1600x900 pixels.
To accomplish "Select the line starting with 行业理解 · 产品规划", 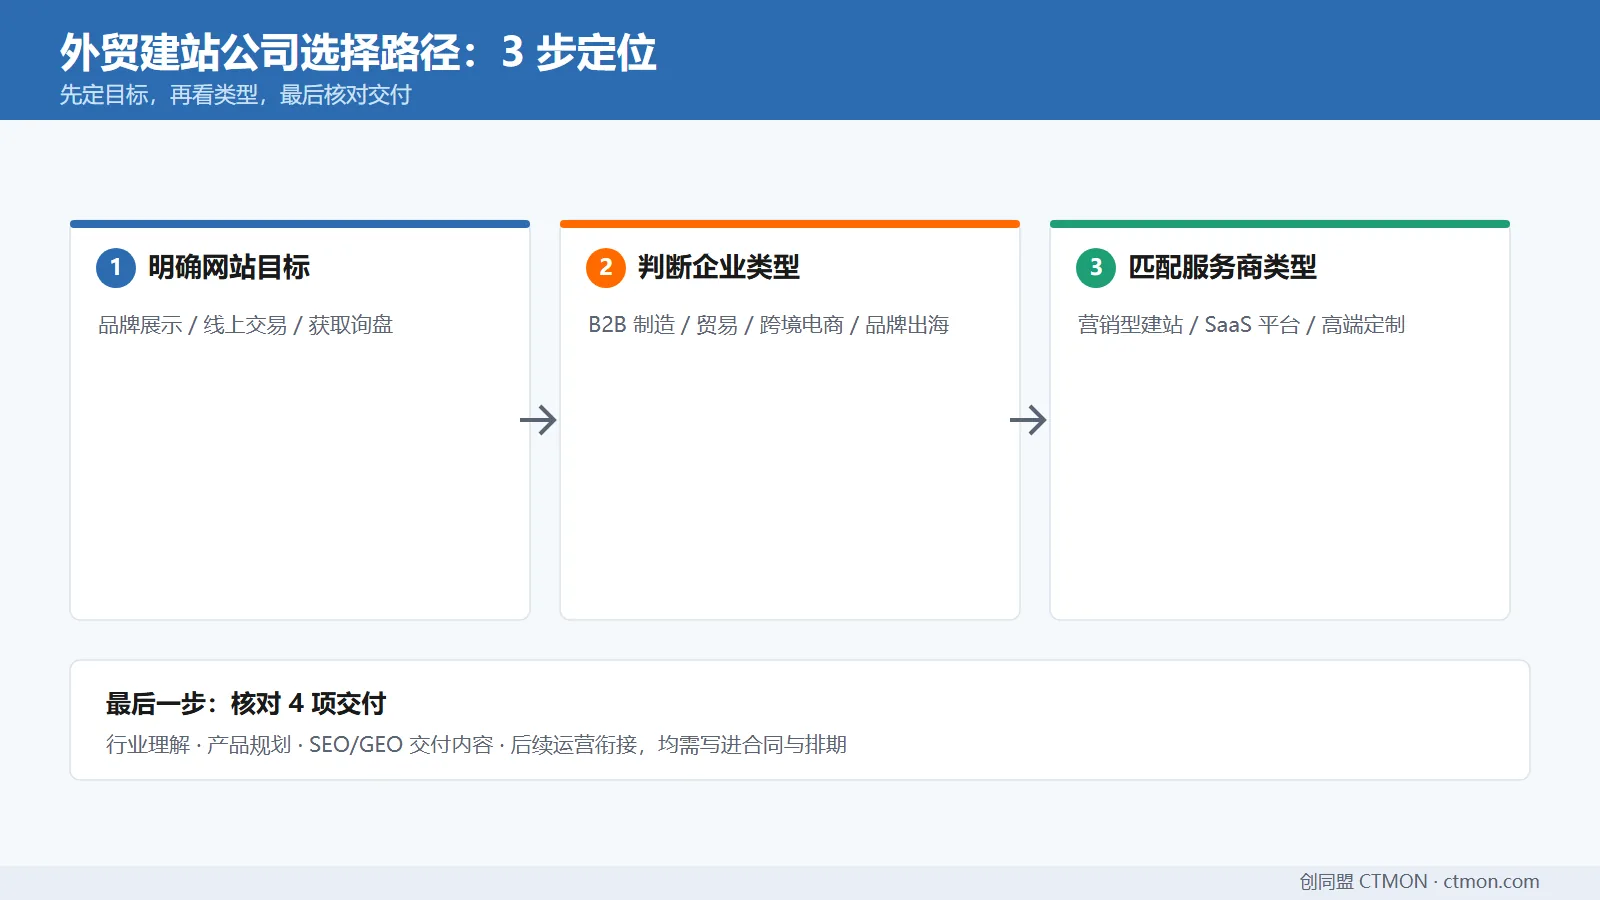I will (x=476, y=745).
